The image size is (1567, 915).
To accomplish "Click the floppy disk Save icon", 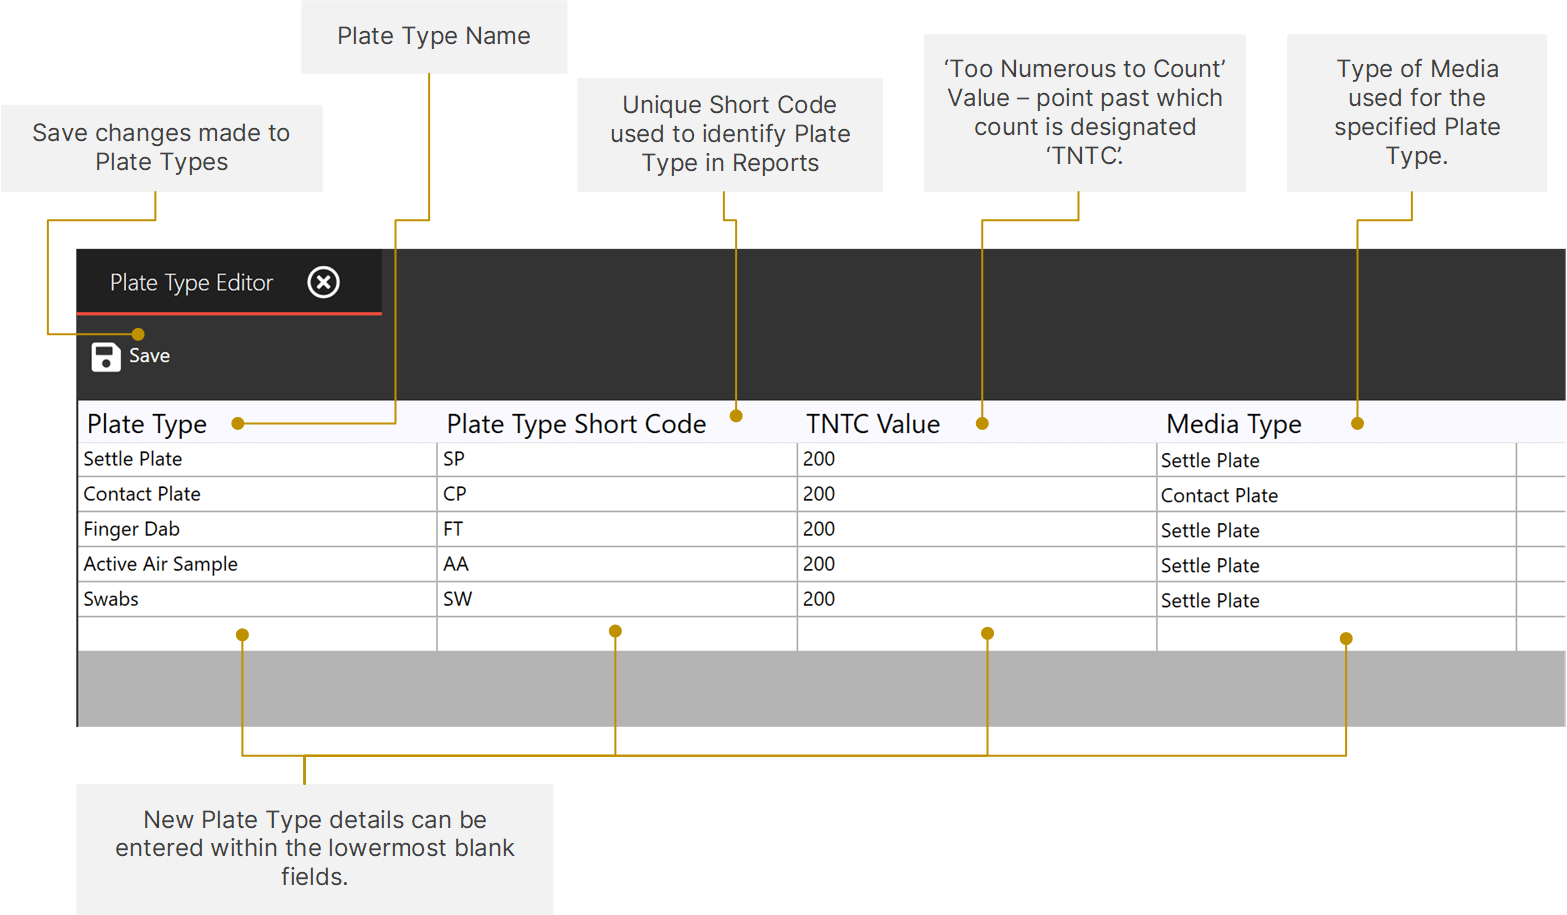I will [105, 355].
